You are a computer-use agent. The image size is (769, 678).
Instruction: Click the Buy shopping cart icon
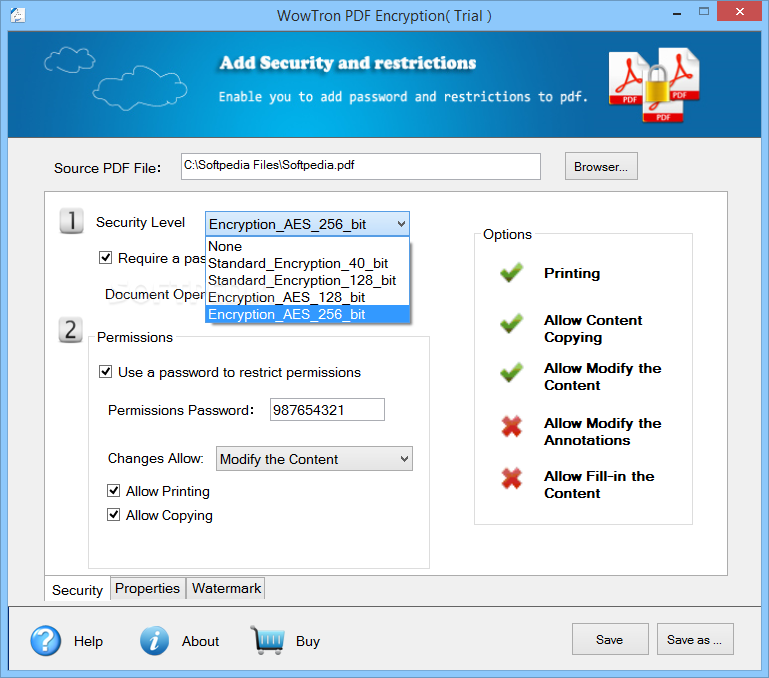click(x=267, y=641)
